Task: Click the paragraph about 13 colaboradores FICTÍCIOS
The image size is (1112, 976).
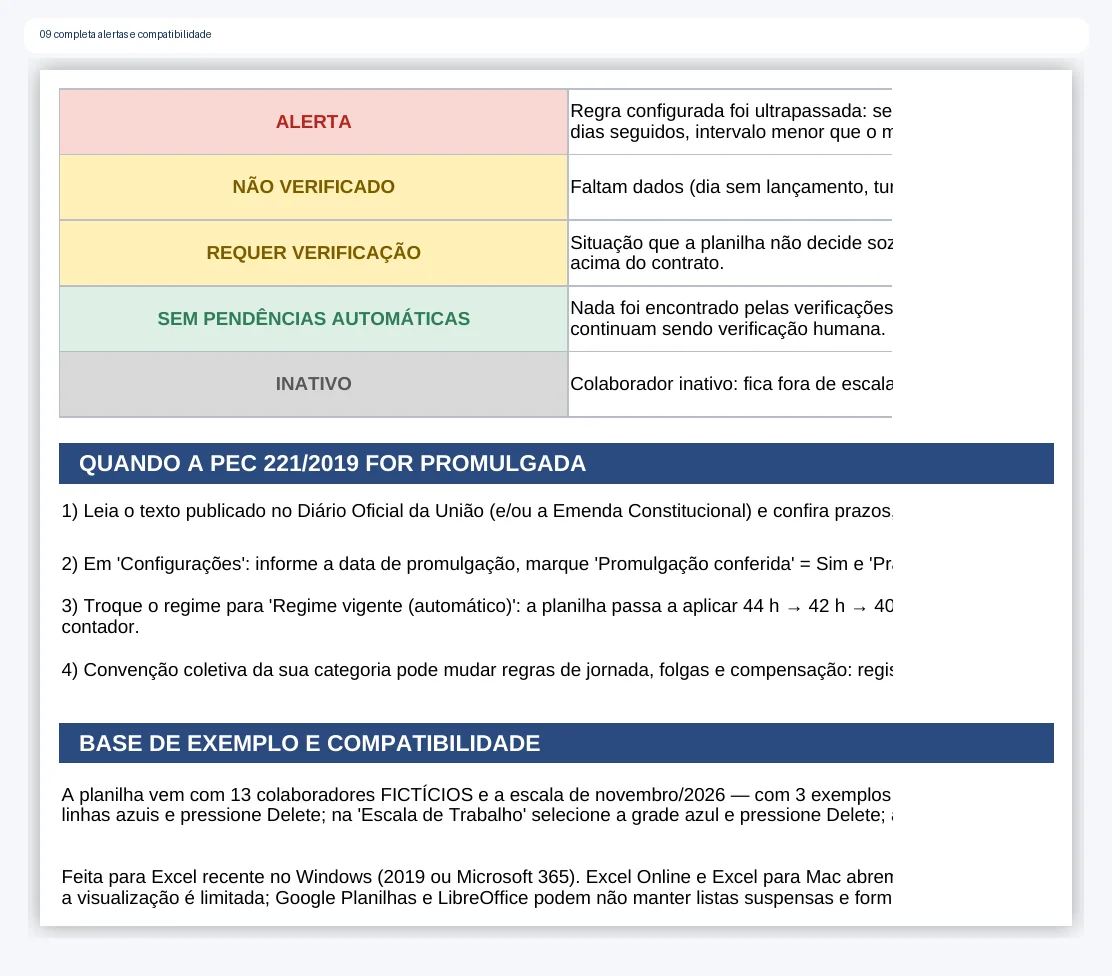Action: 477,805
